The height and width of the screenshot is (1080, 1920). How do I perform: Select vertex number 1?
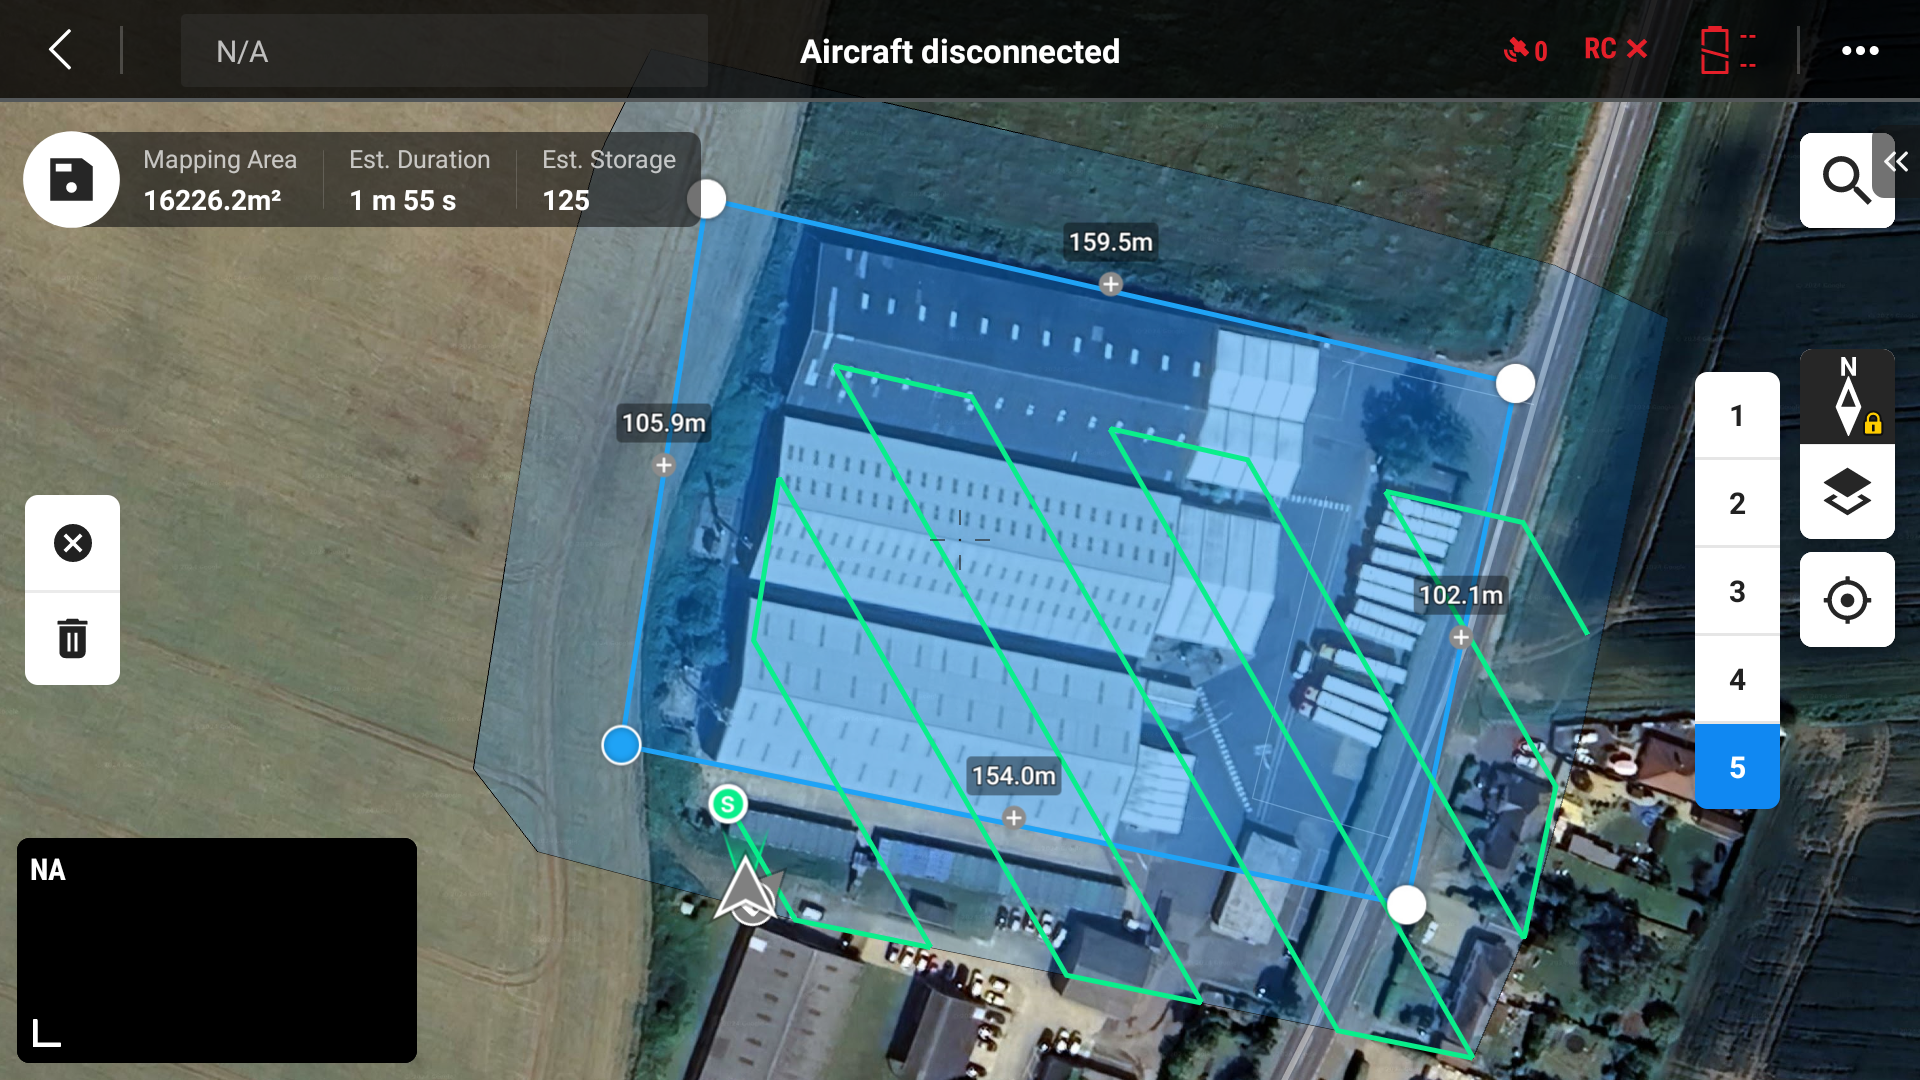pos(1737,416)
